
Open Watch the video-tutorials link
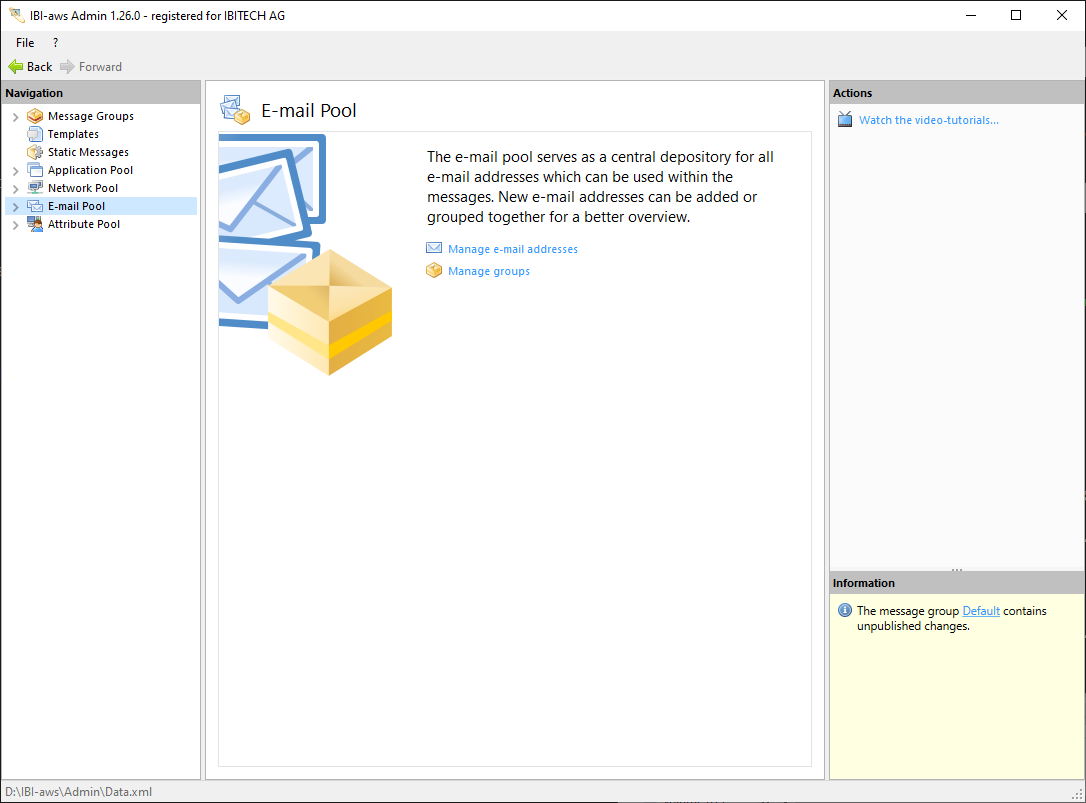click(x=929, y=120)
